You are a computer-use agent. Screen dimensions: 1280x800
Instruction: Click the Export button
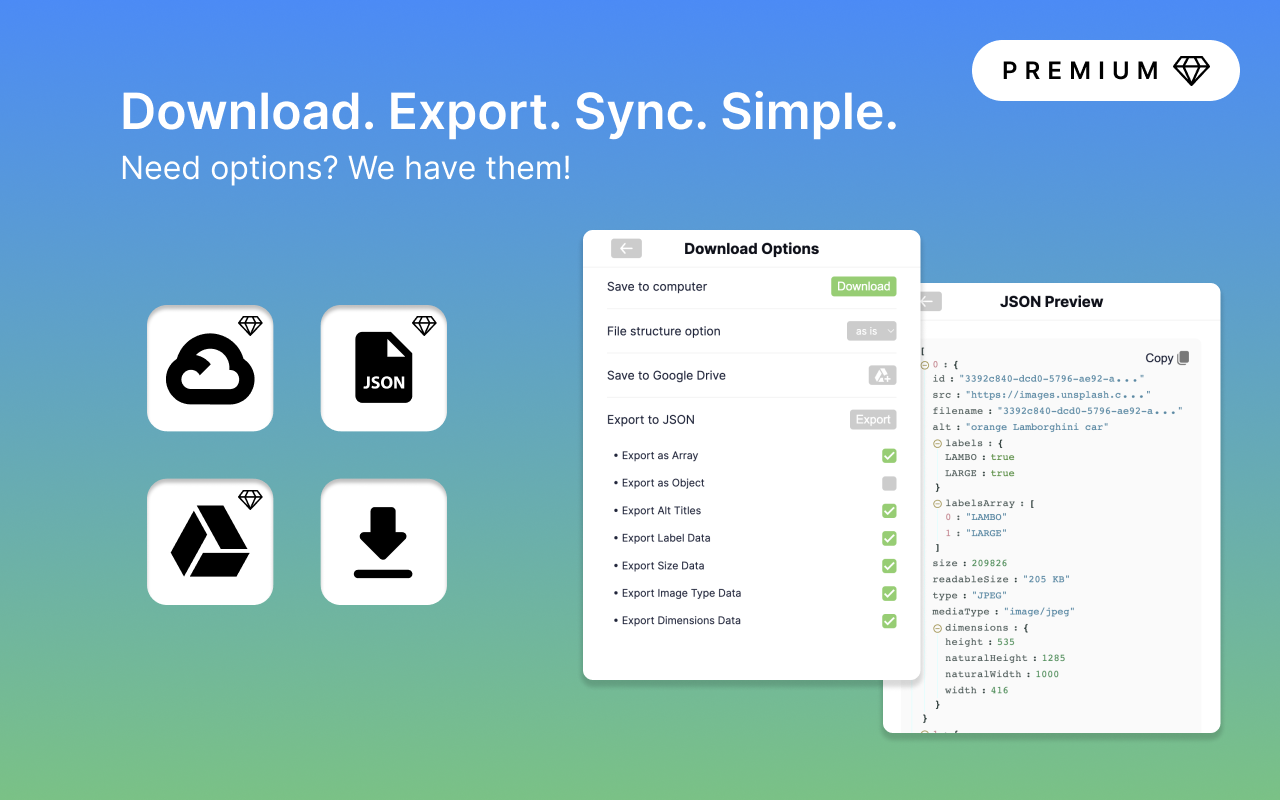(872, 419)
